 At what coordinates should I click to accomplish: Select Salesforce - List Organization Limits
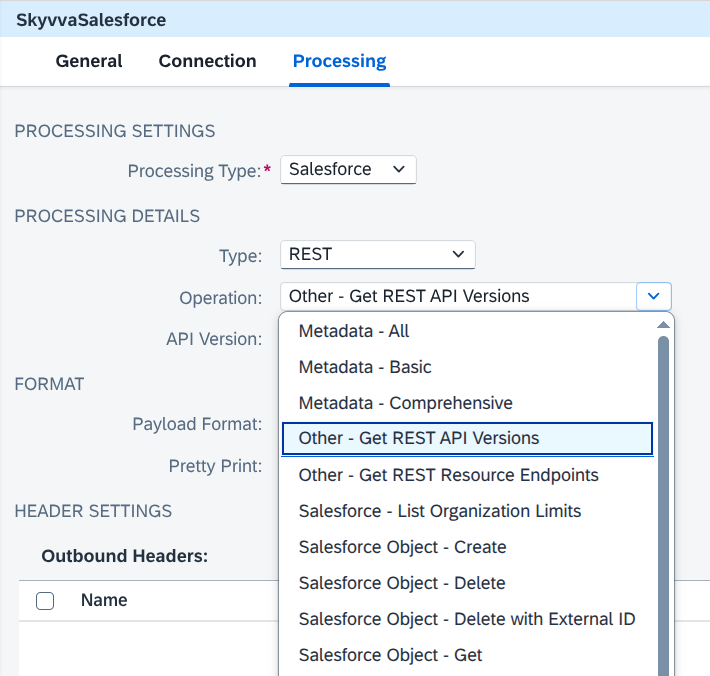coord(467,511)
